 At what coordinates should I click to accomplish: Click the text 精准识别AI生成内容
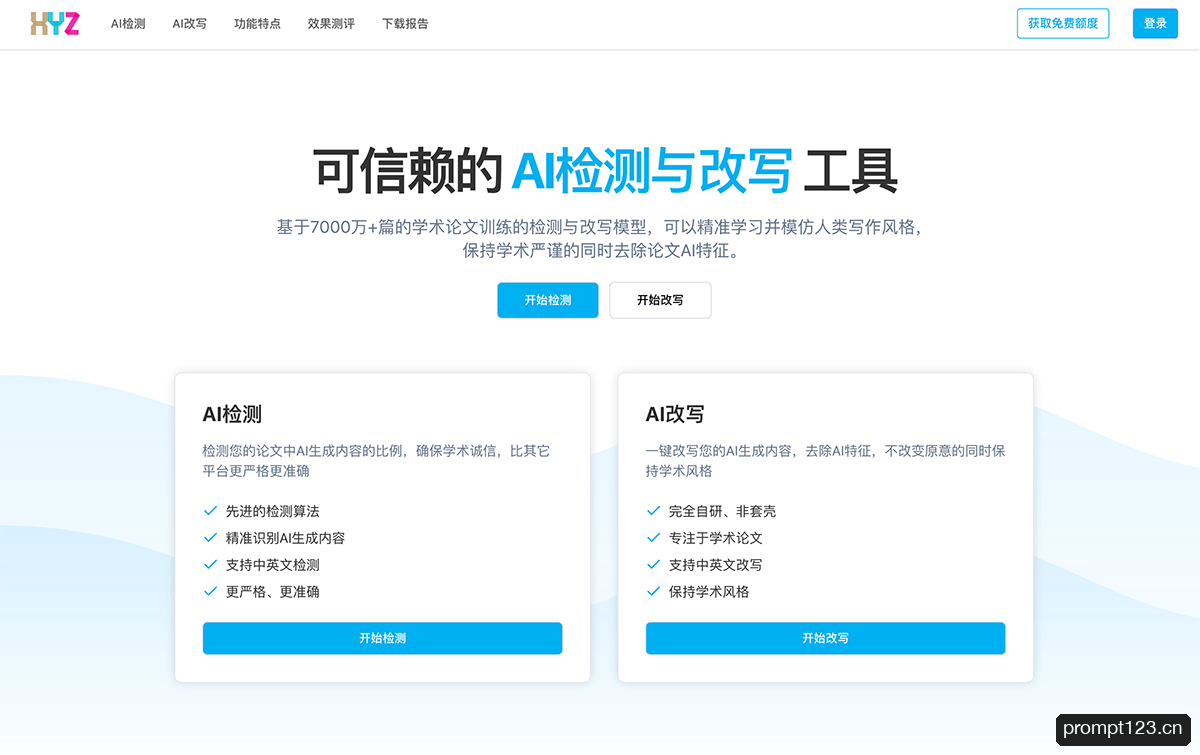285,538
